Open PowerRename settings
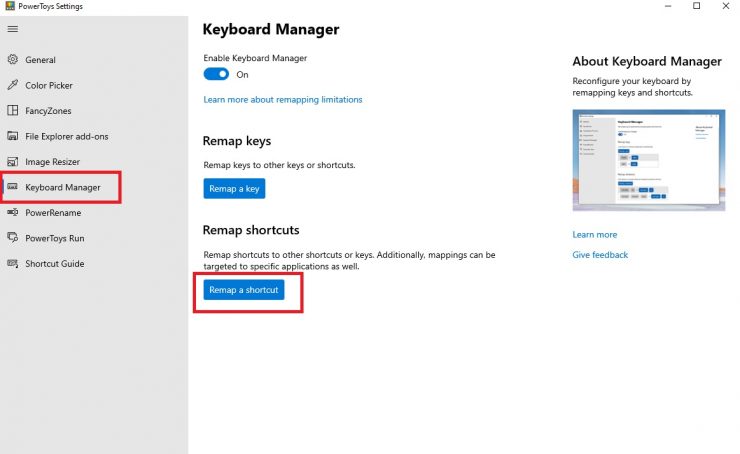740x454 pixels. [53, 213]
